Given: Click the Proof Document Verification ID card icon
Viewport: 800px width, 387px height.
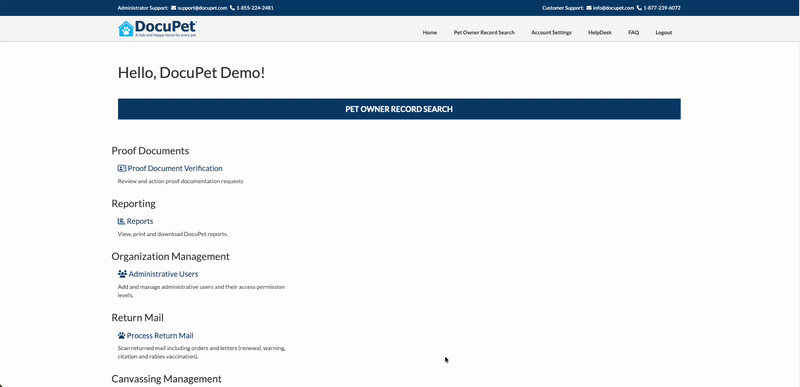Looking at the screenshot, I should pos(121,168).
